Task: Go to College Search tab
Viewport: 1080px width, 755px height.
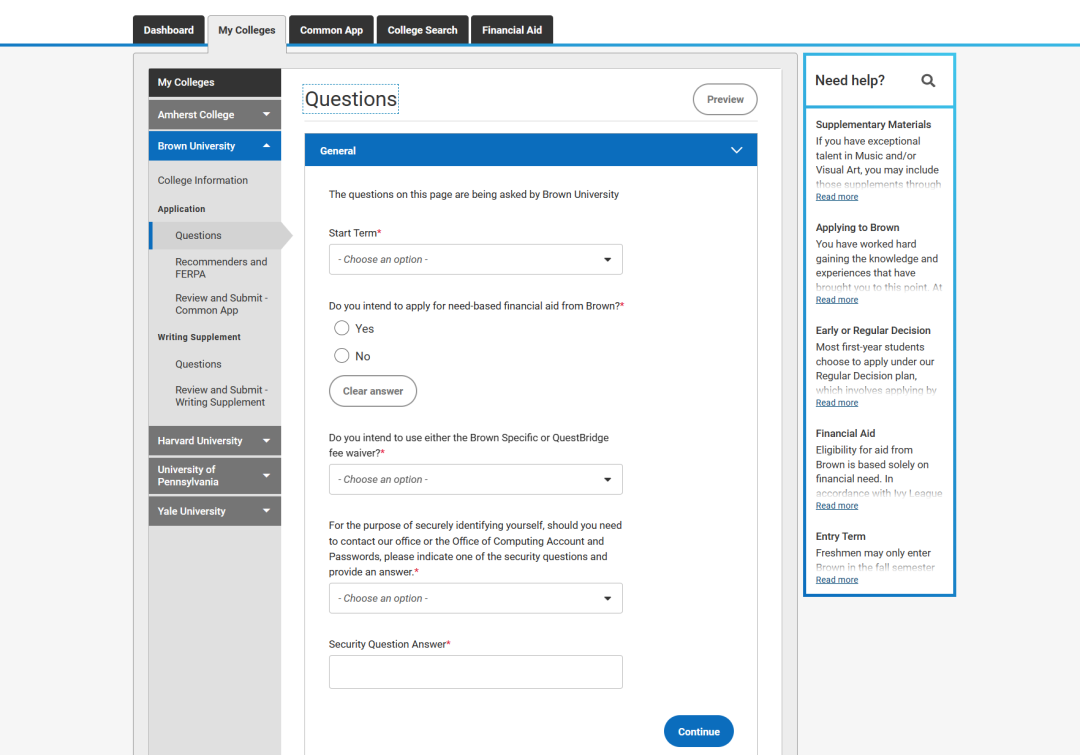Action: [422, 30]
